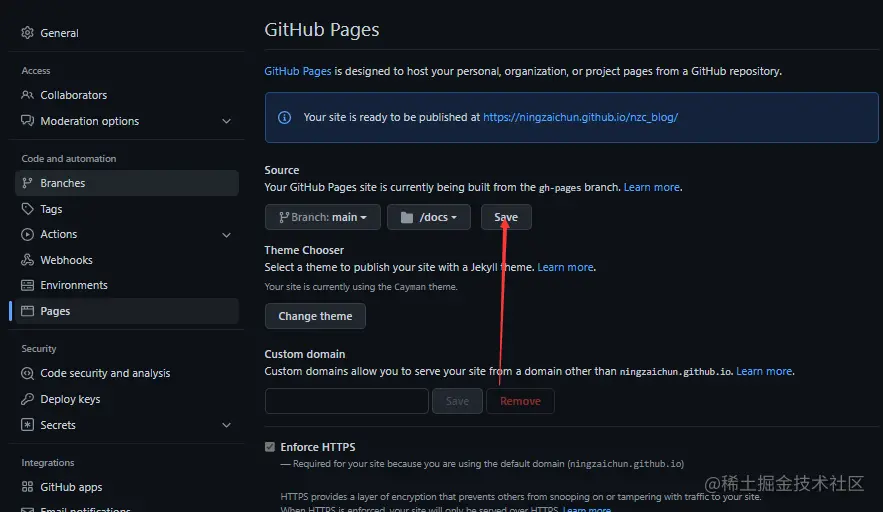The height and width of the screenshot is (512, 883).
Task: Click the info icon in the publish banner
Action: point(284,117)
